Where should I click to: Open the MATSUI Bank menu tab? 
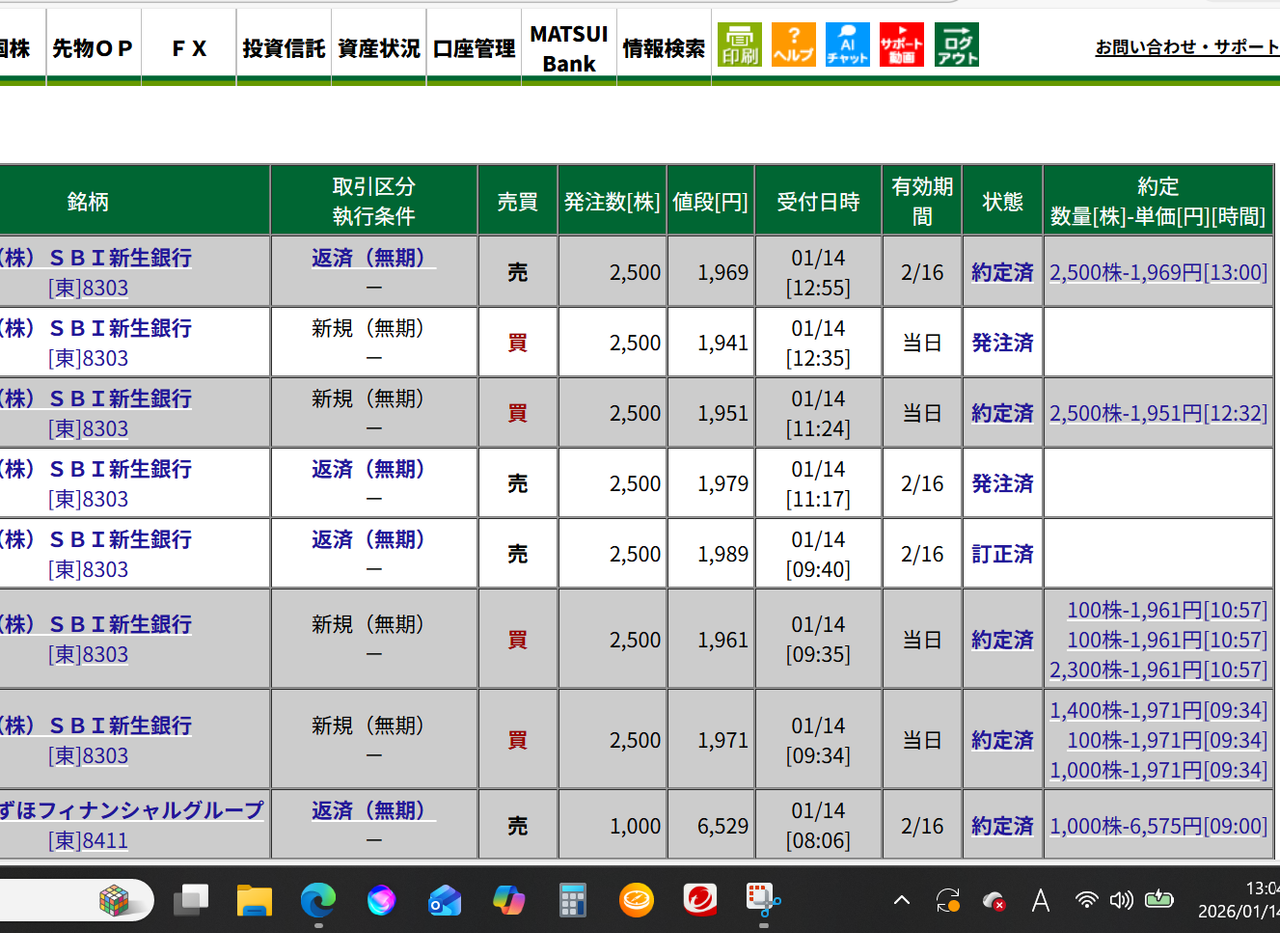click(568, 48)
